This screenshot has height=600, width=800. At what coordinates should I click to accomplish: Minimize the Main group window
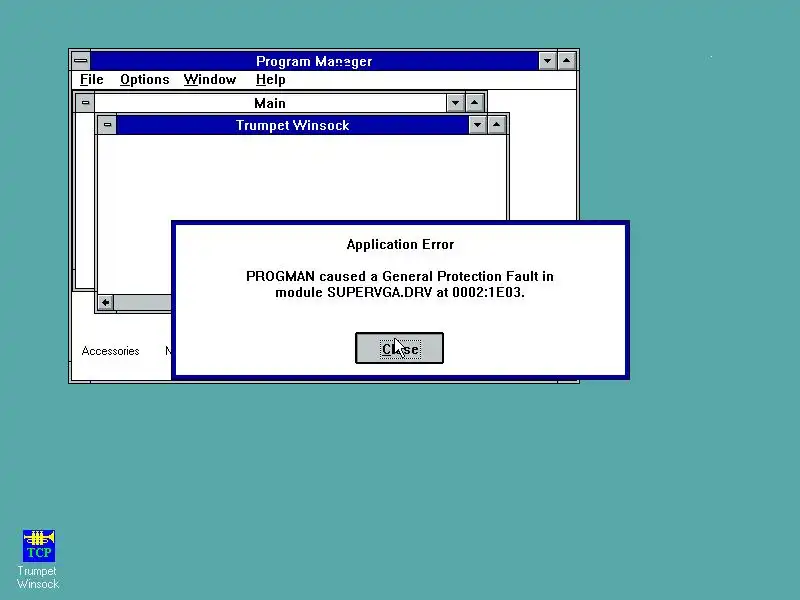click(455, 103)
